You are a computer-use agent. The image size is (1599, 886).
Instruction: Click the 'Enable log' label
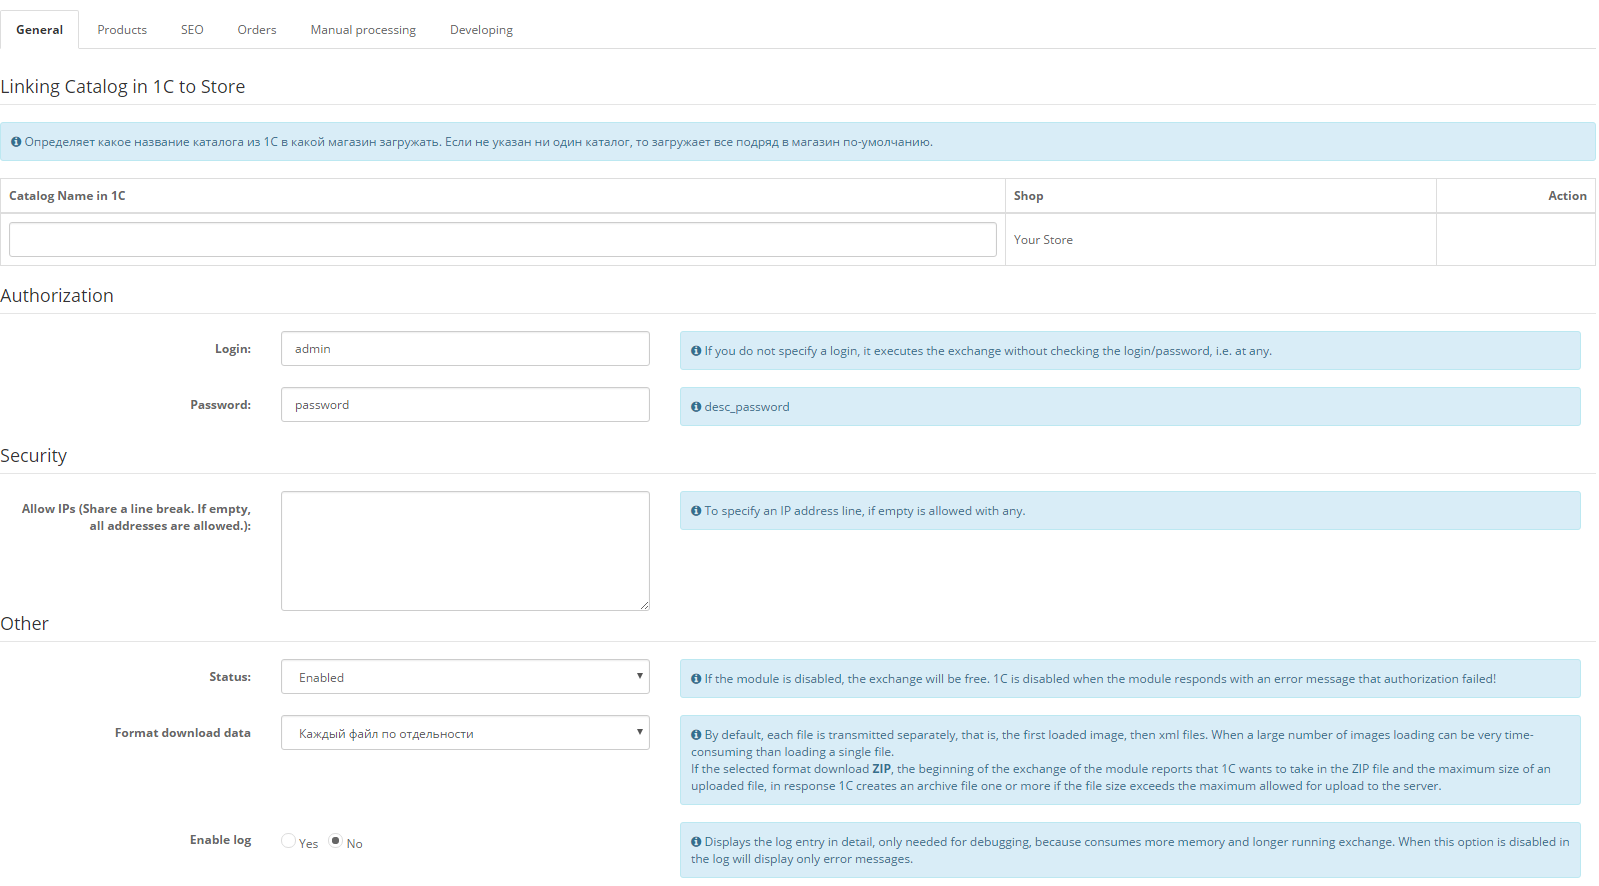click(x=221, y=840)
